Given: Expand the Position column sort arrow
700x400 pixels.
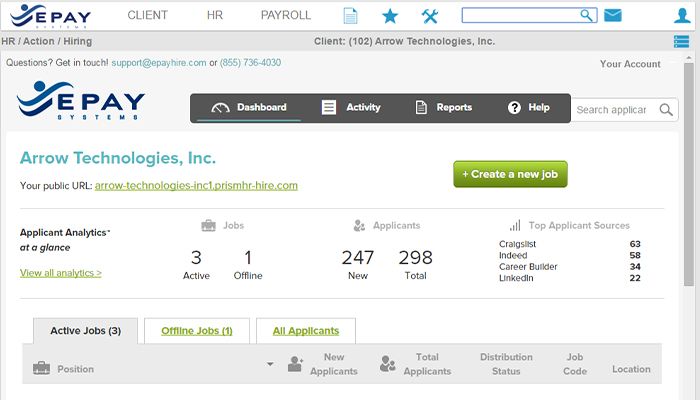Looking at the screenshot, I should pos(270,364).
